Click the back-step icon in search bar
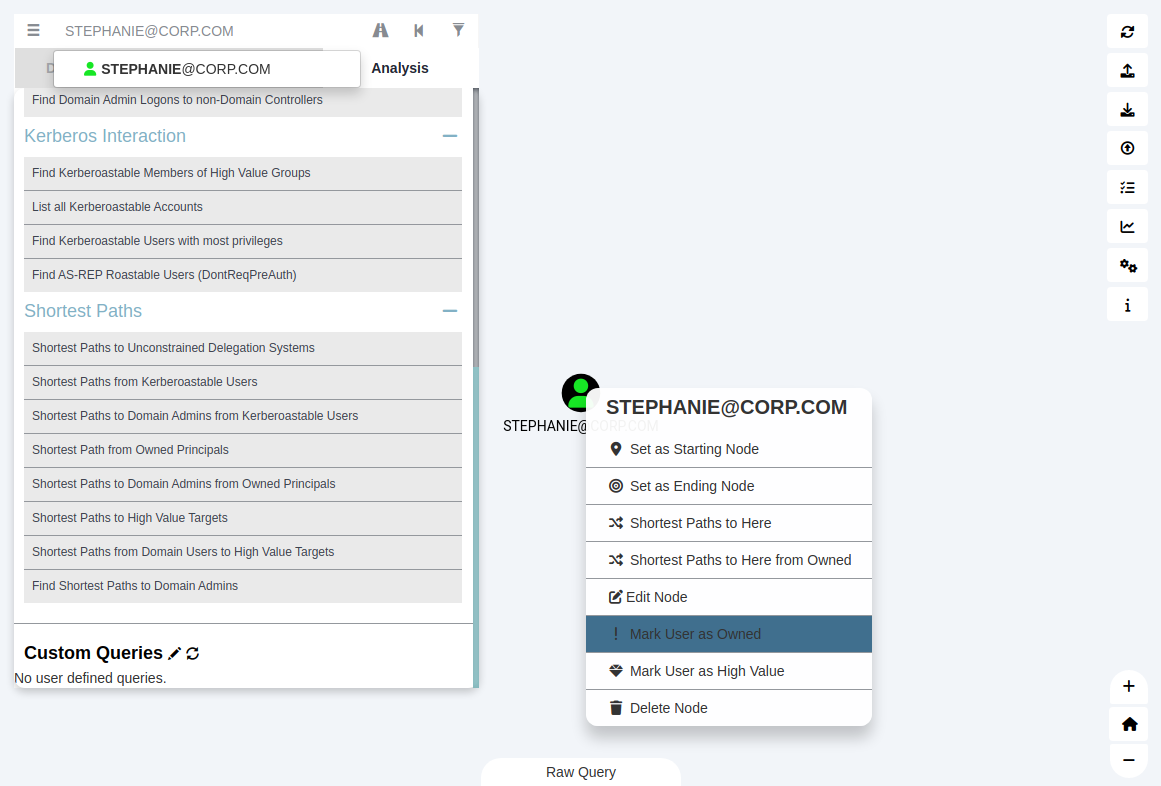This screenshot has width=1161, height=786. click(x=419, y=31)
